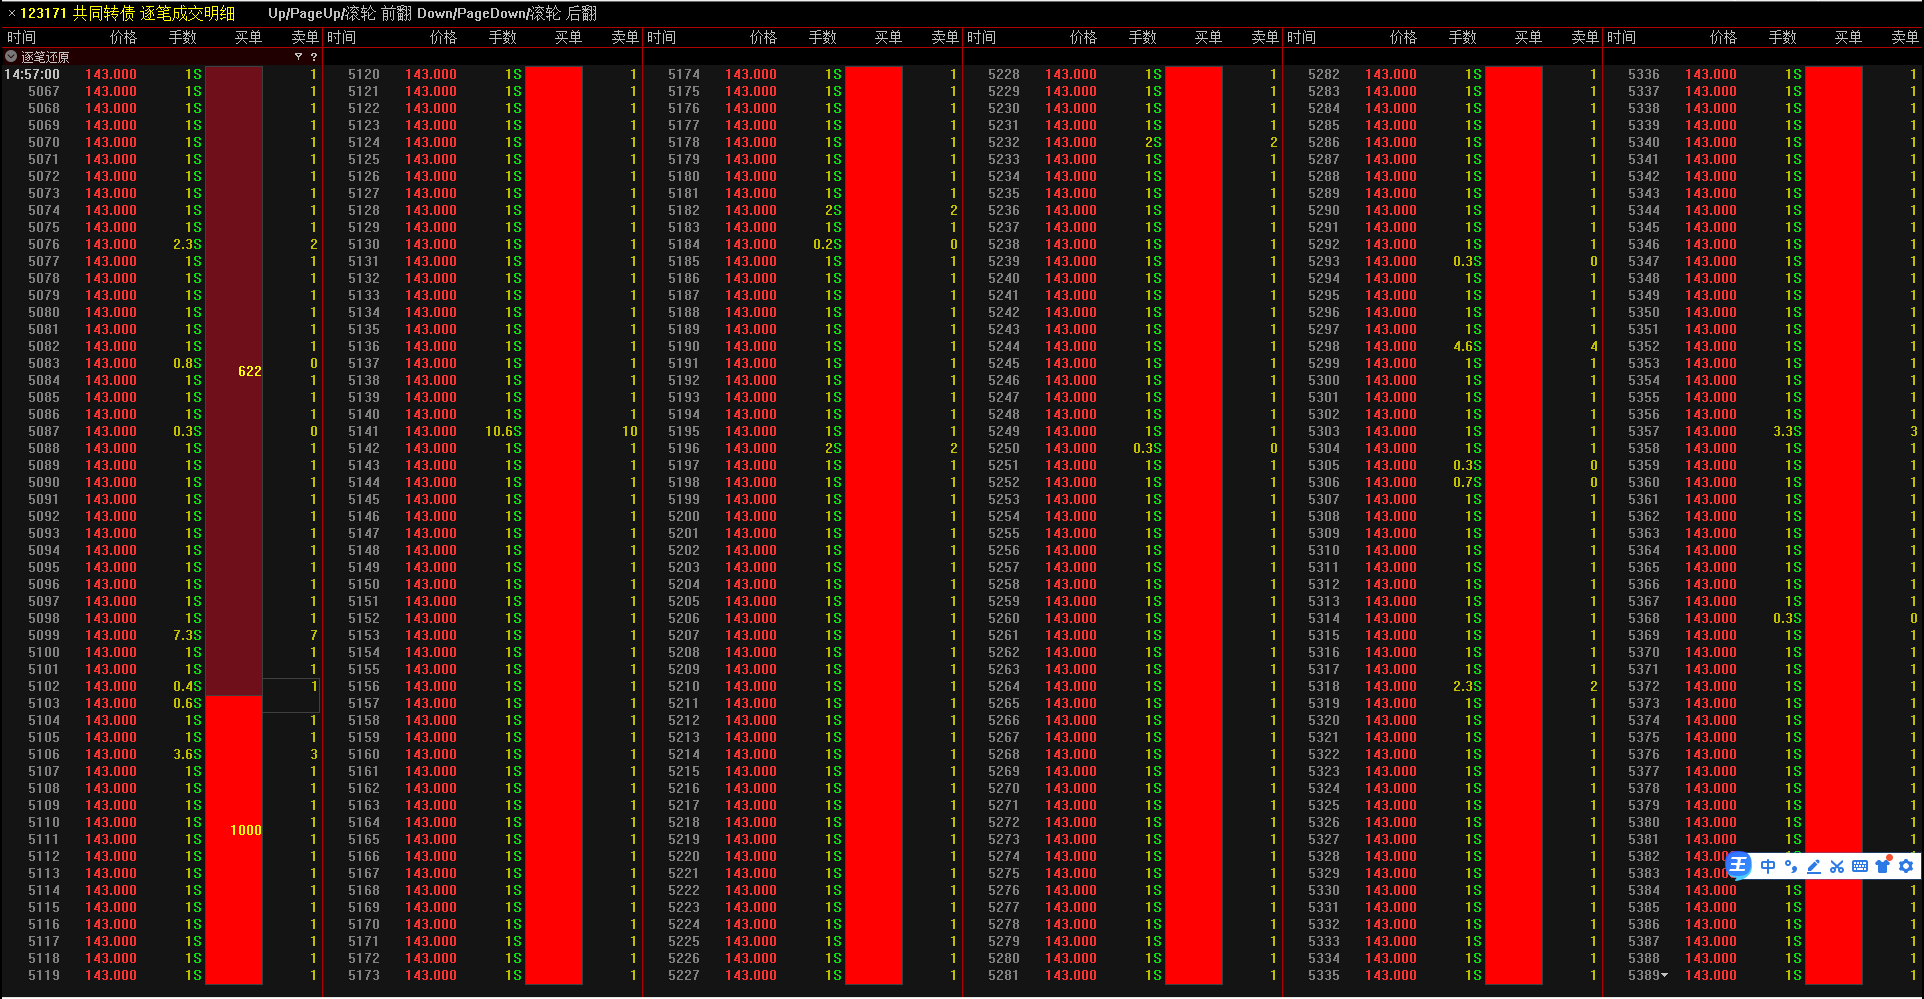1924x999 pixels.
Task: Click the 3.3S volume in row 5357
Action: [1787, 431]
